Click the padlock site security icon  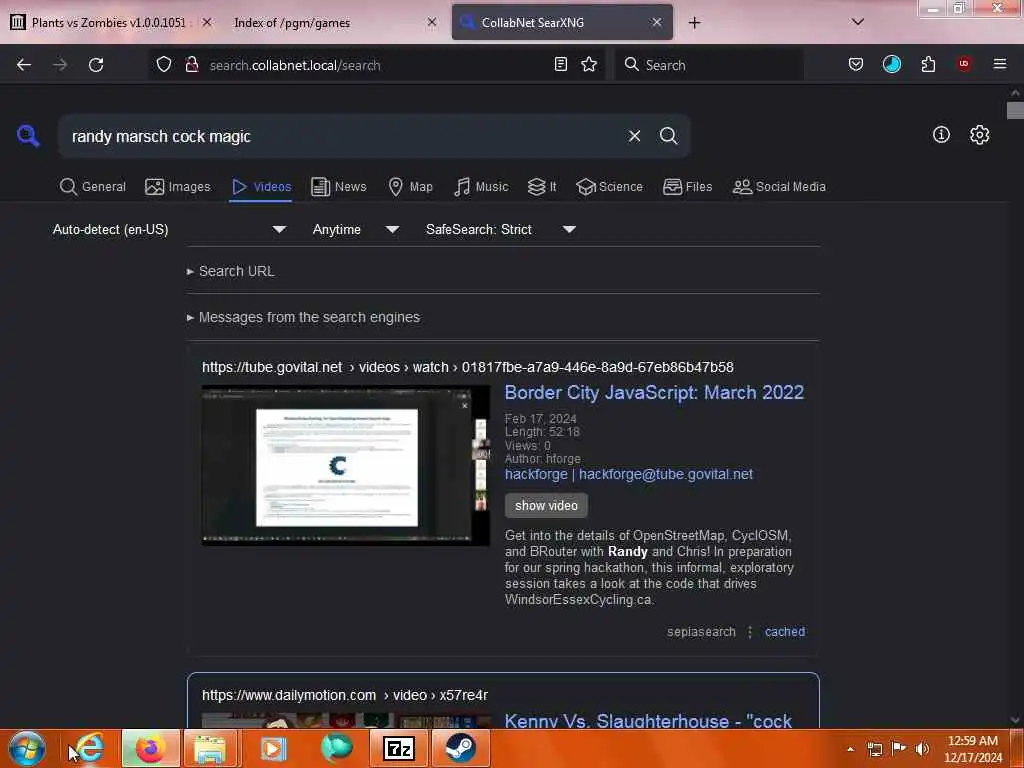point(192,65)
